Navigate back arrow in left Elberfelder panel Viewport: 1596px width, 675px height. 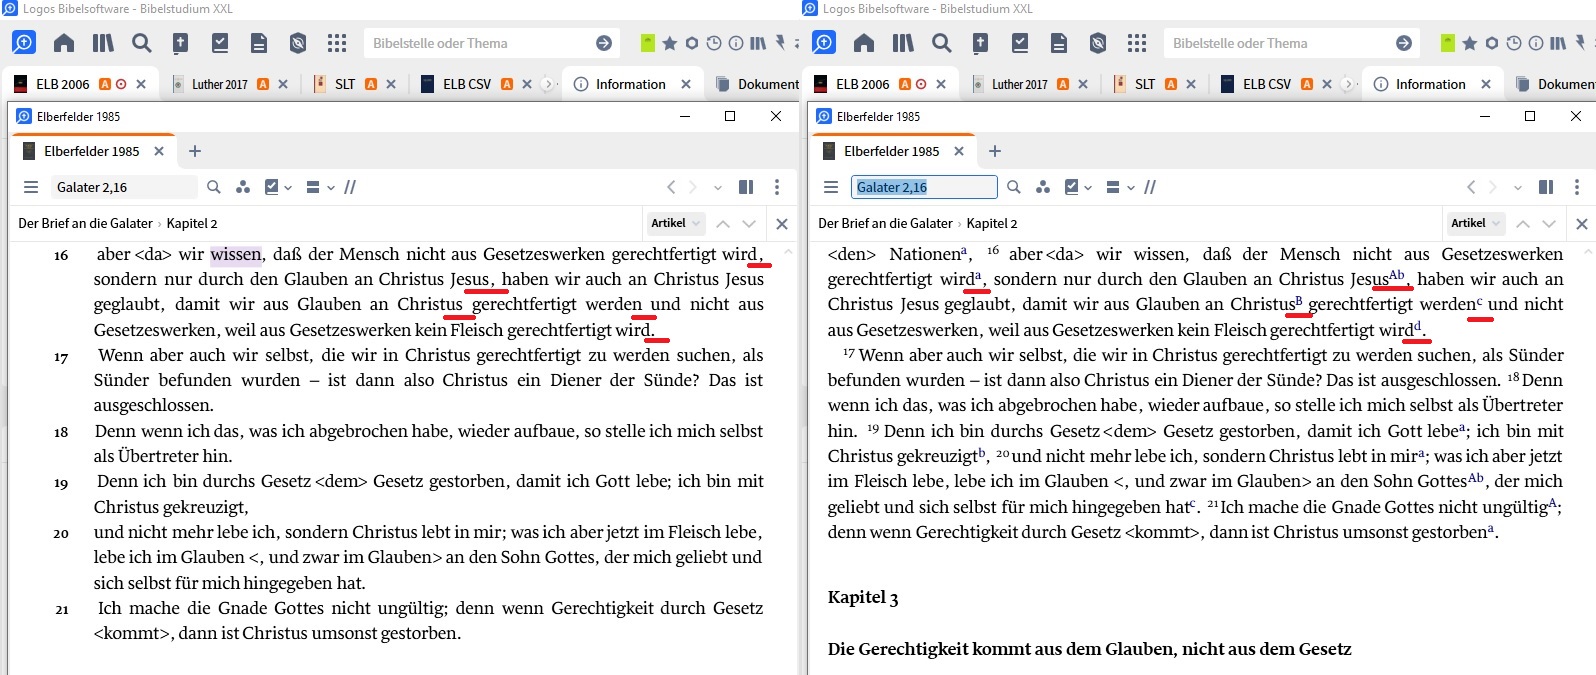pyautogui.click(x=671, y=187)
